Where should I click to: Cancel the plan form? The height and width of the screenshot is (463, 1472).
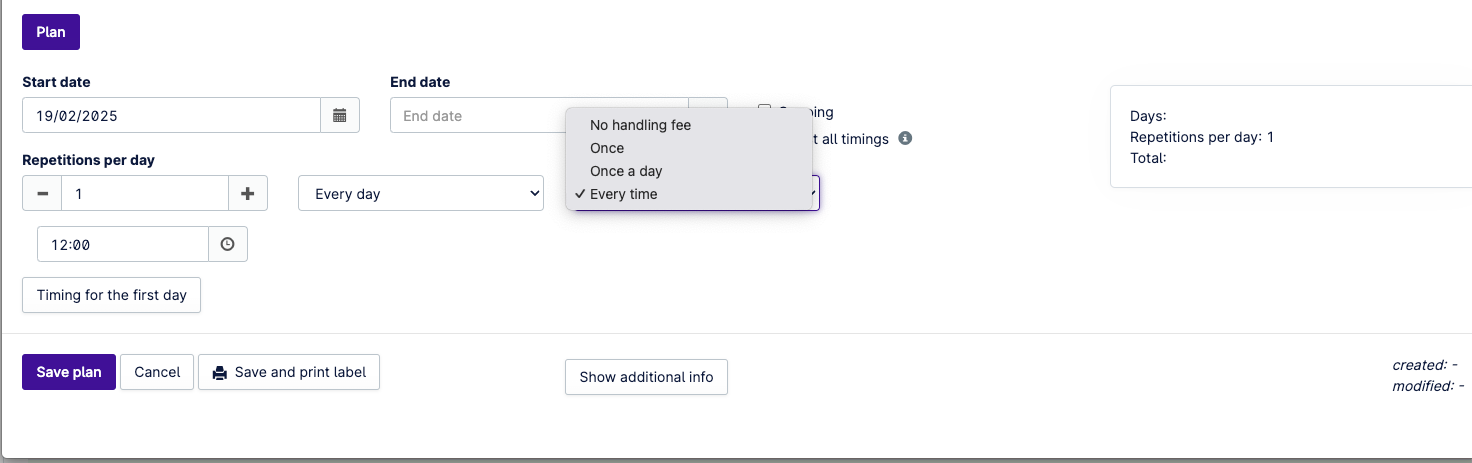pos(157,372)
